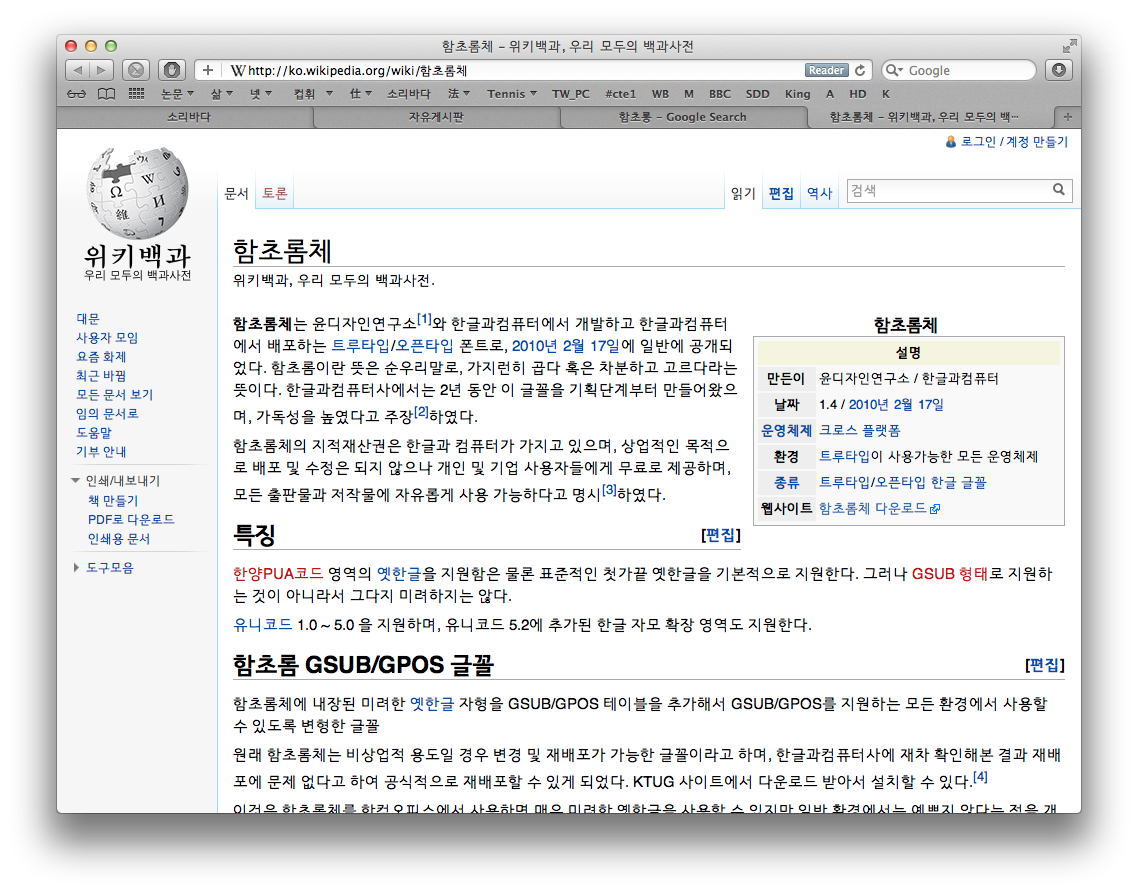Screen dimensions: 1138x892
Task: Open the 넷 bookmarks folder dropdown
Action: coord(261,94)
